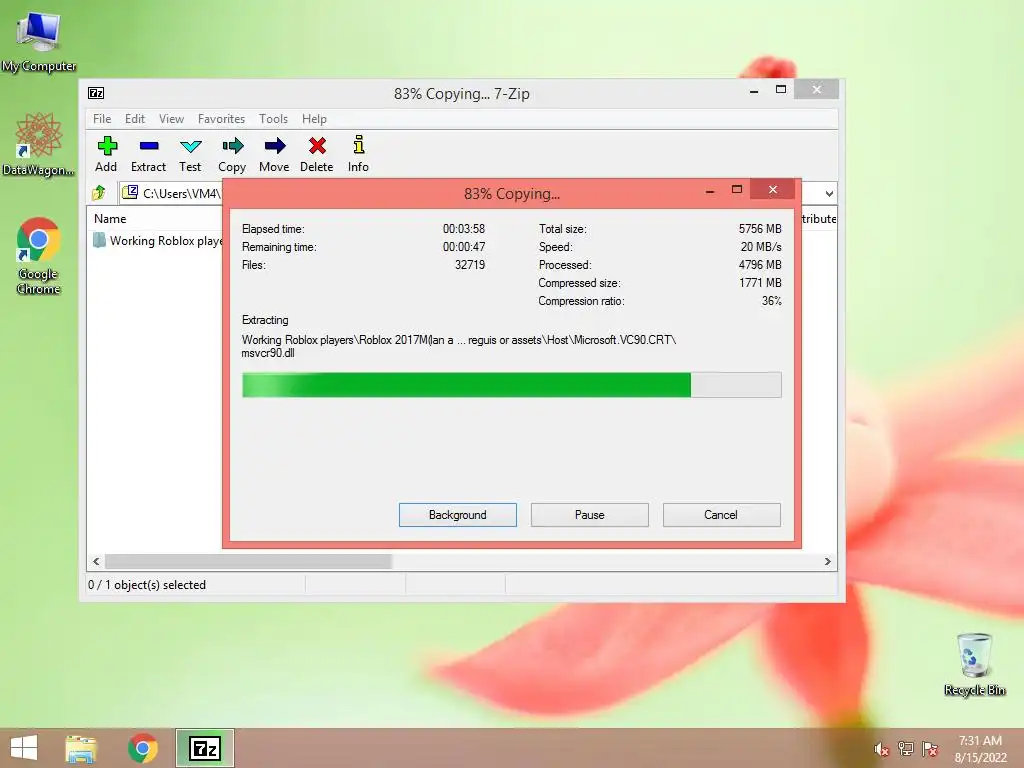Viewport: 1024px width, 768px height.
Task: Click the Remaining time value 00:00:47
Action: point(464,247)
